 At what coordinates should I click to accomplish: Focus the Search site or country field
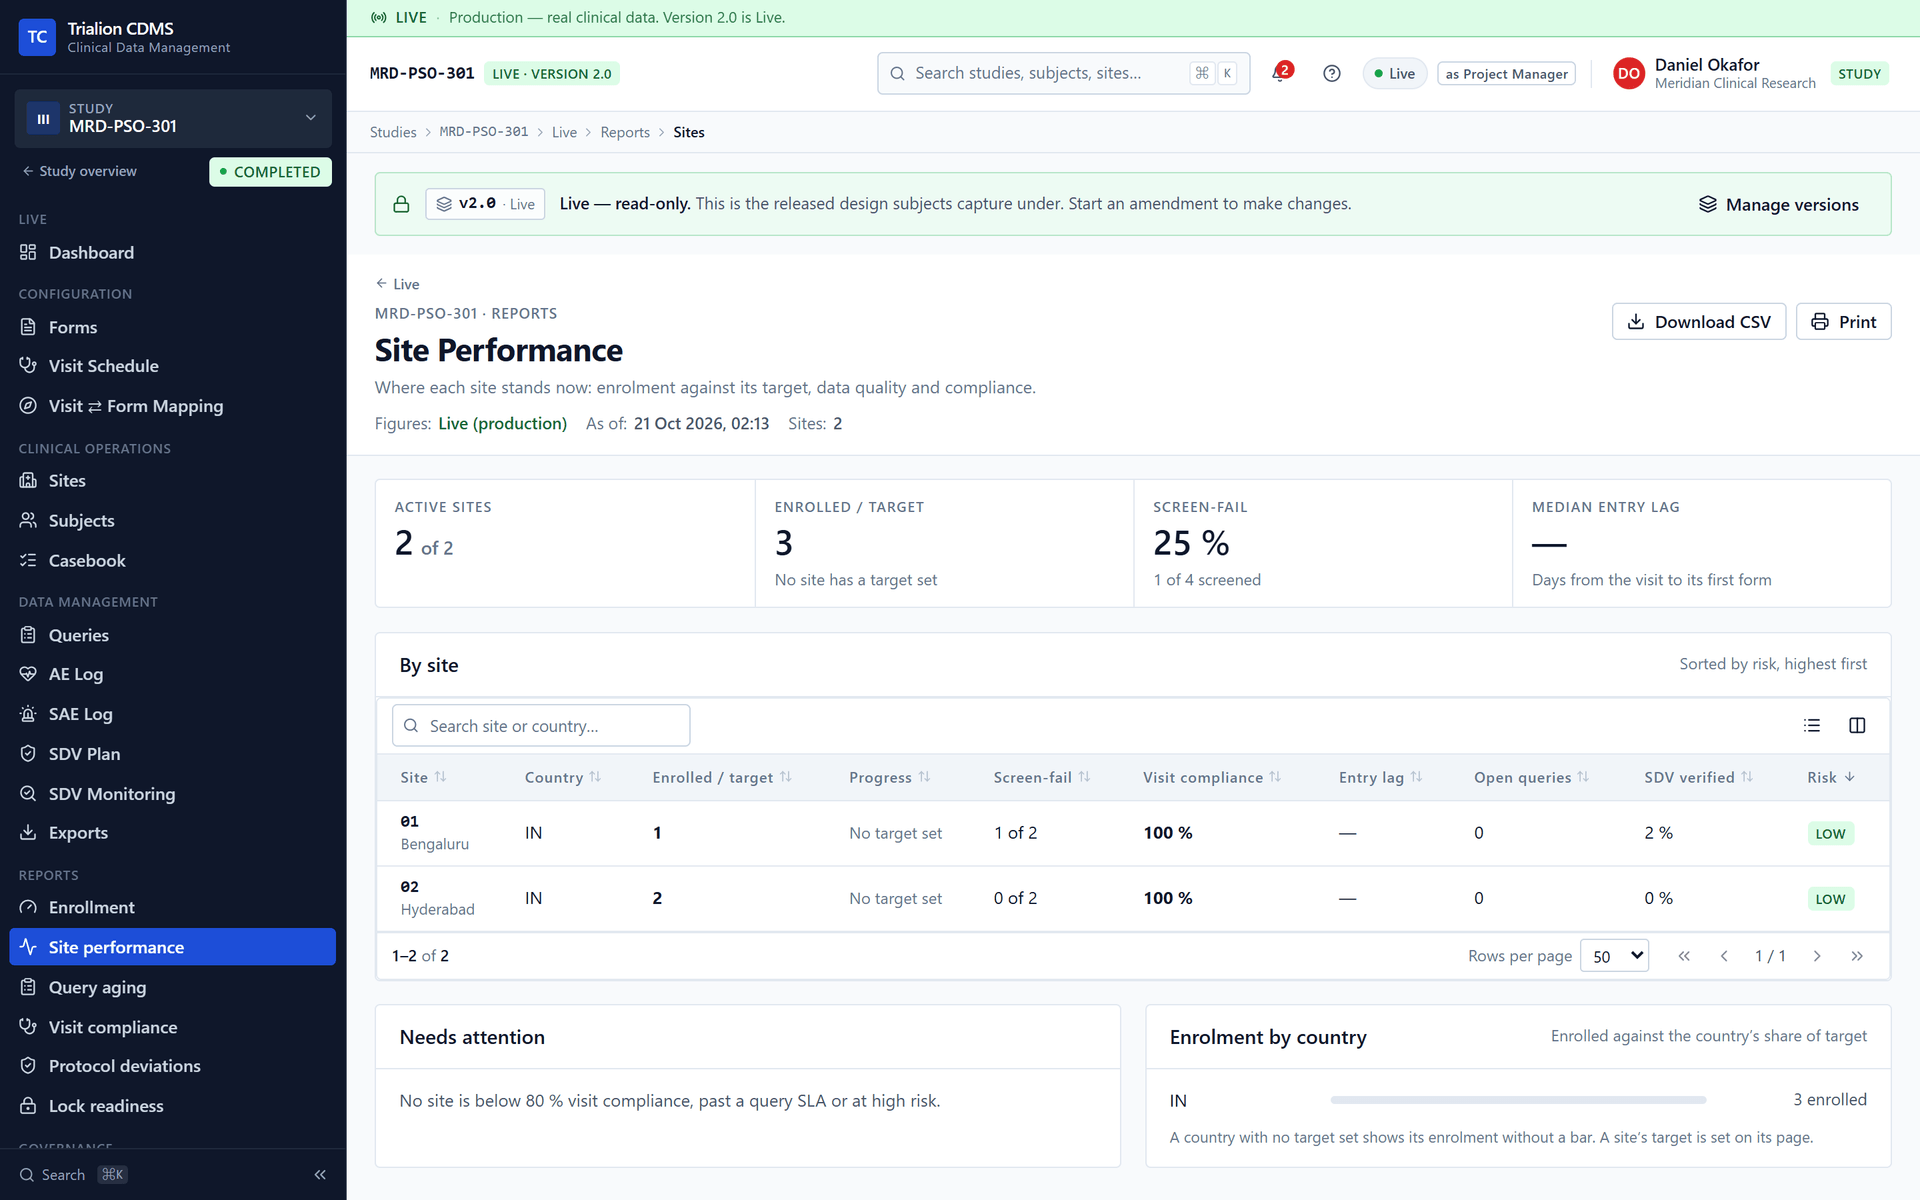(x=541, y=726)
